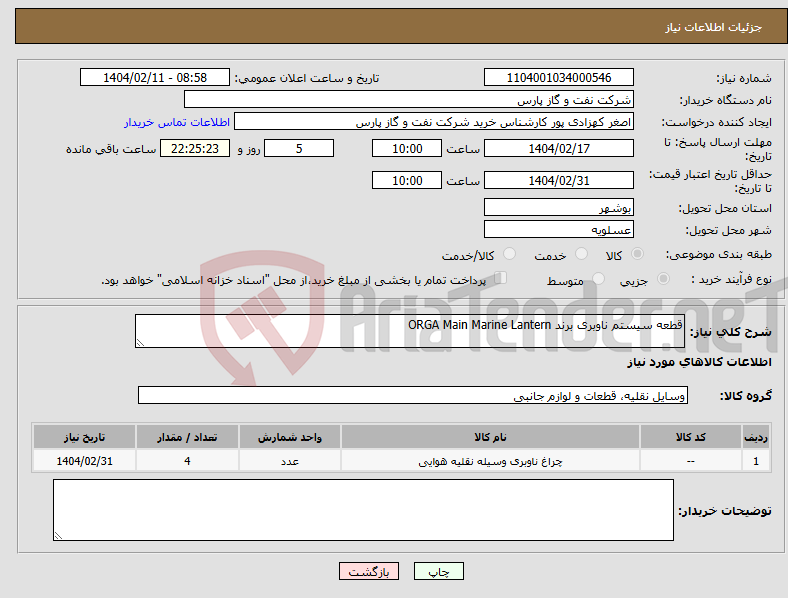Click the remaining time field 22:25:23

[195, 148]
